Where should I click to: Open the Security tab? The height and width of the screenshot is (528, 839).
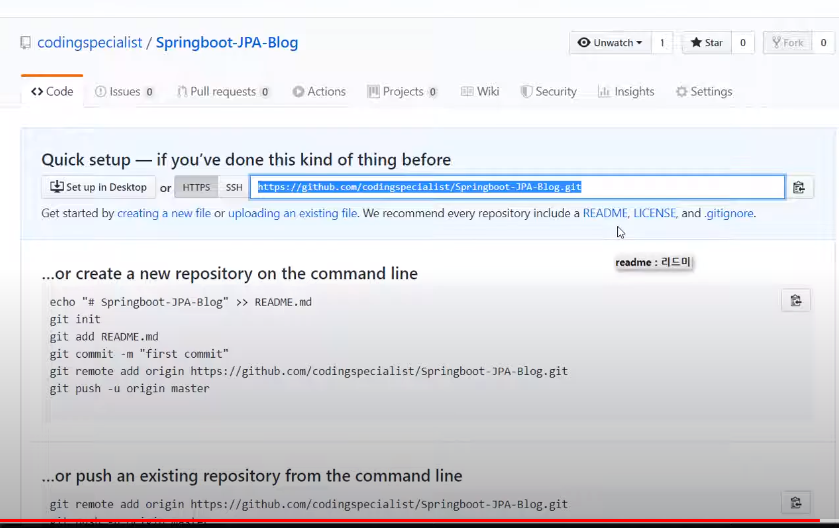(549, 91)
